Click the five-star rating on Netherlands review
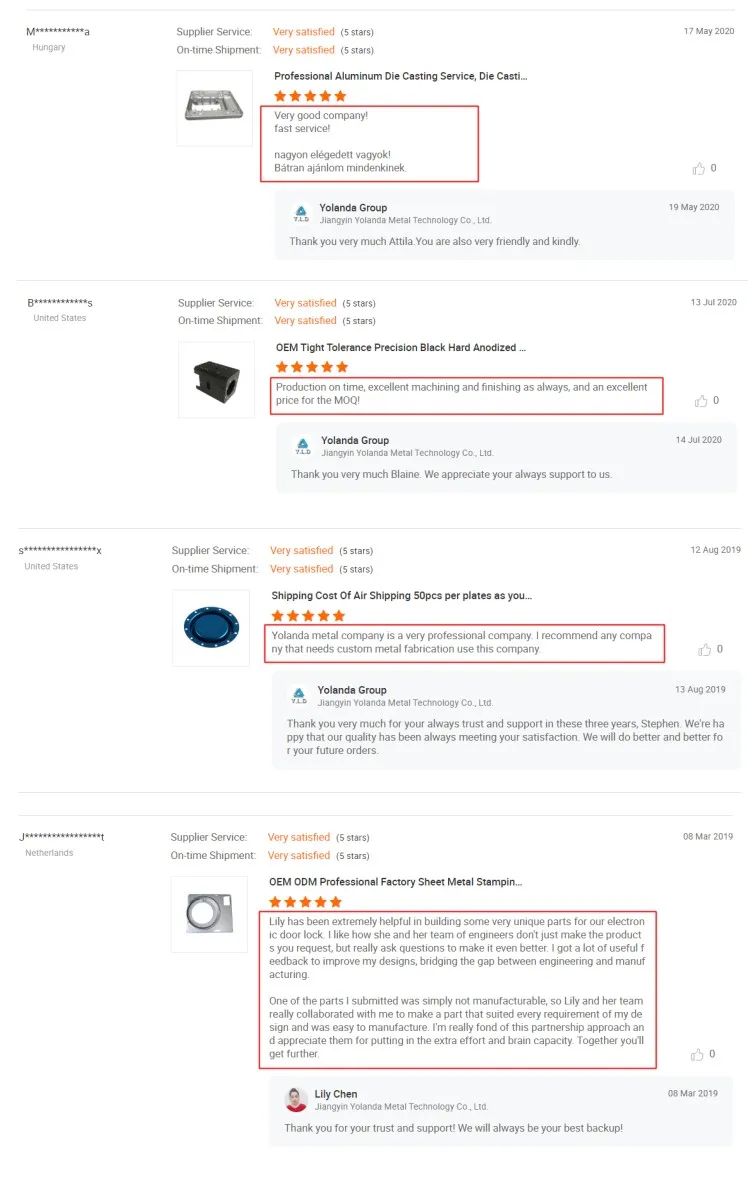This screenshot has height=1200, width=750. click(x=305, y=902)
